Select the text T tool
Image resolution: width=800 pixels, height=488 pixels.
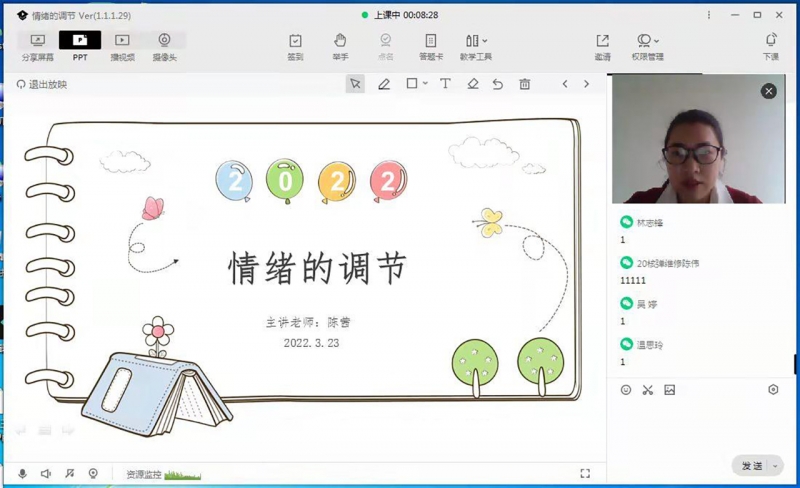coord(445,84)
